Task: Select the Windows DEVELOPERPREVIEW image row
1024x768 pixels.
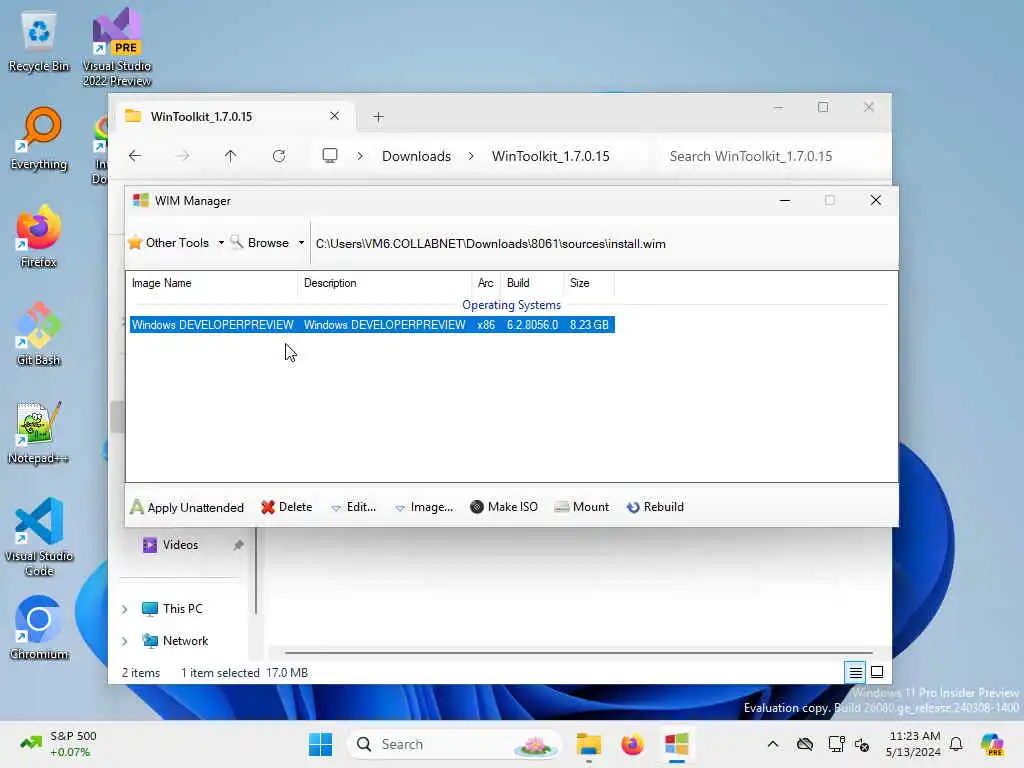Action: (x=372, y=325)
